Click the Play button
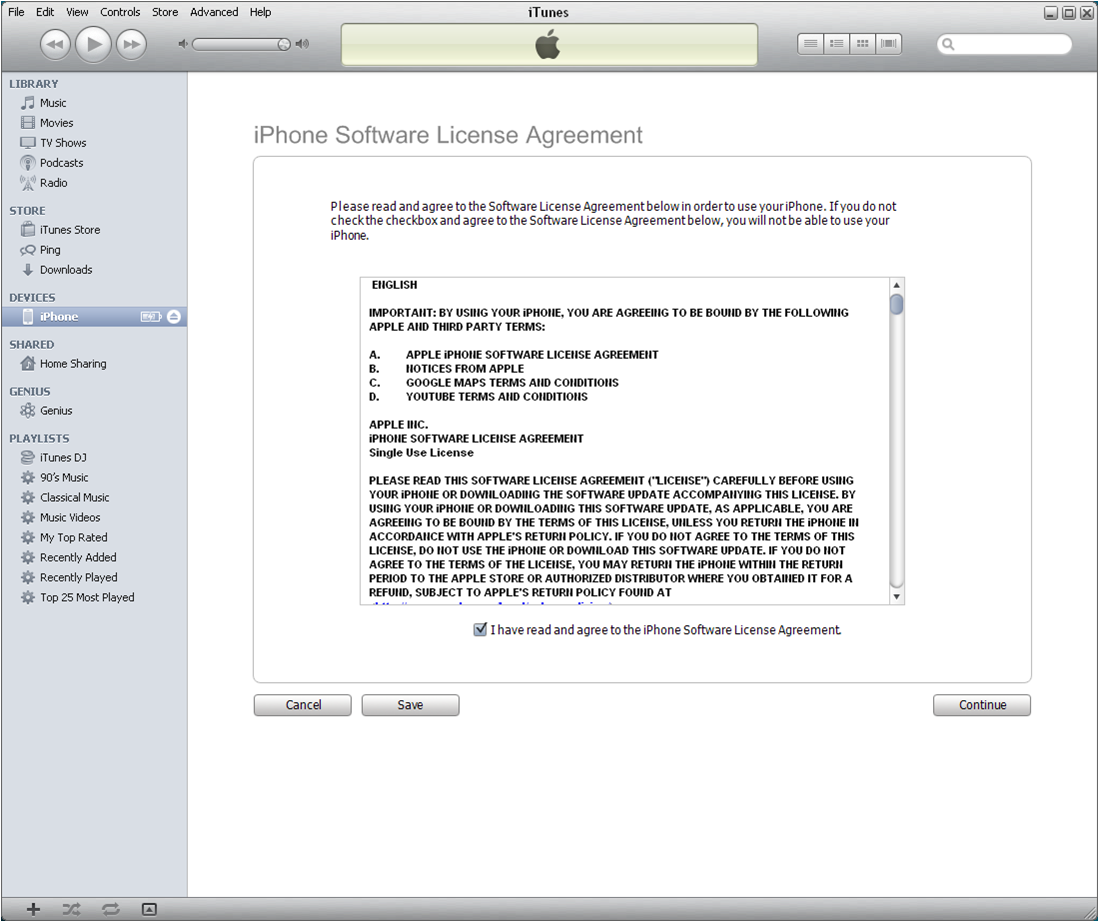1099x922 pixels. coord(93,44)
